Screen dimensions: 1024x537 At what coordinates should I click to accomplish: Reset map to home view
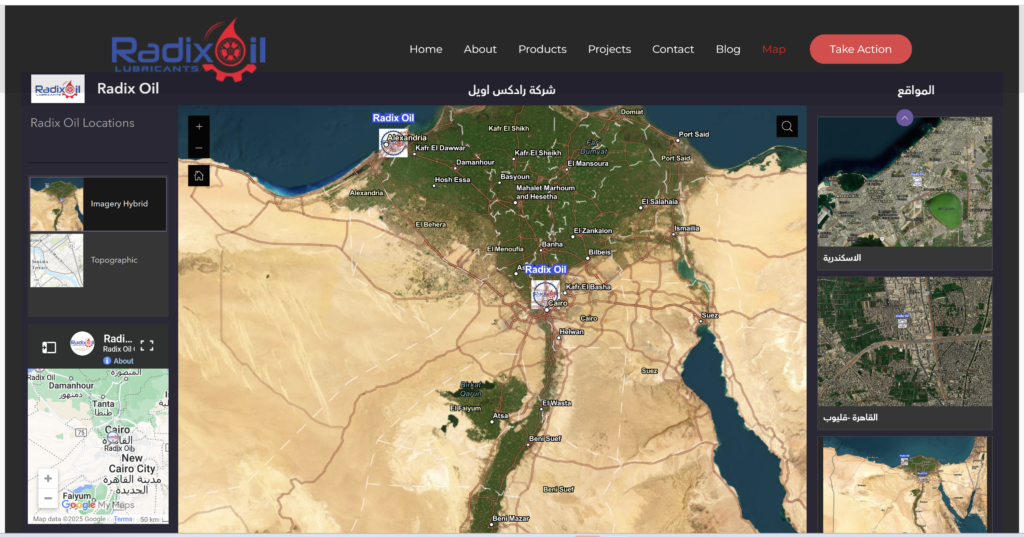coord(199,176)
